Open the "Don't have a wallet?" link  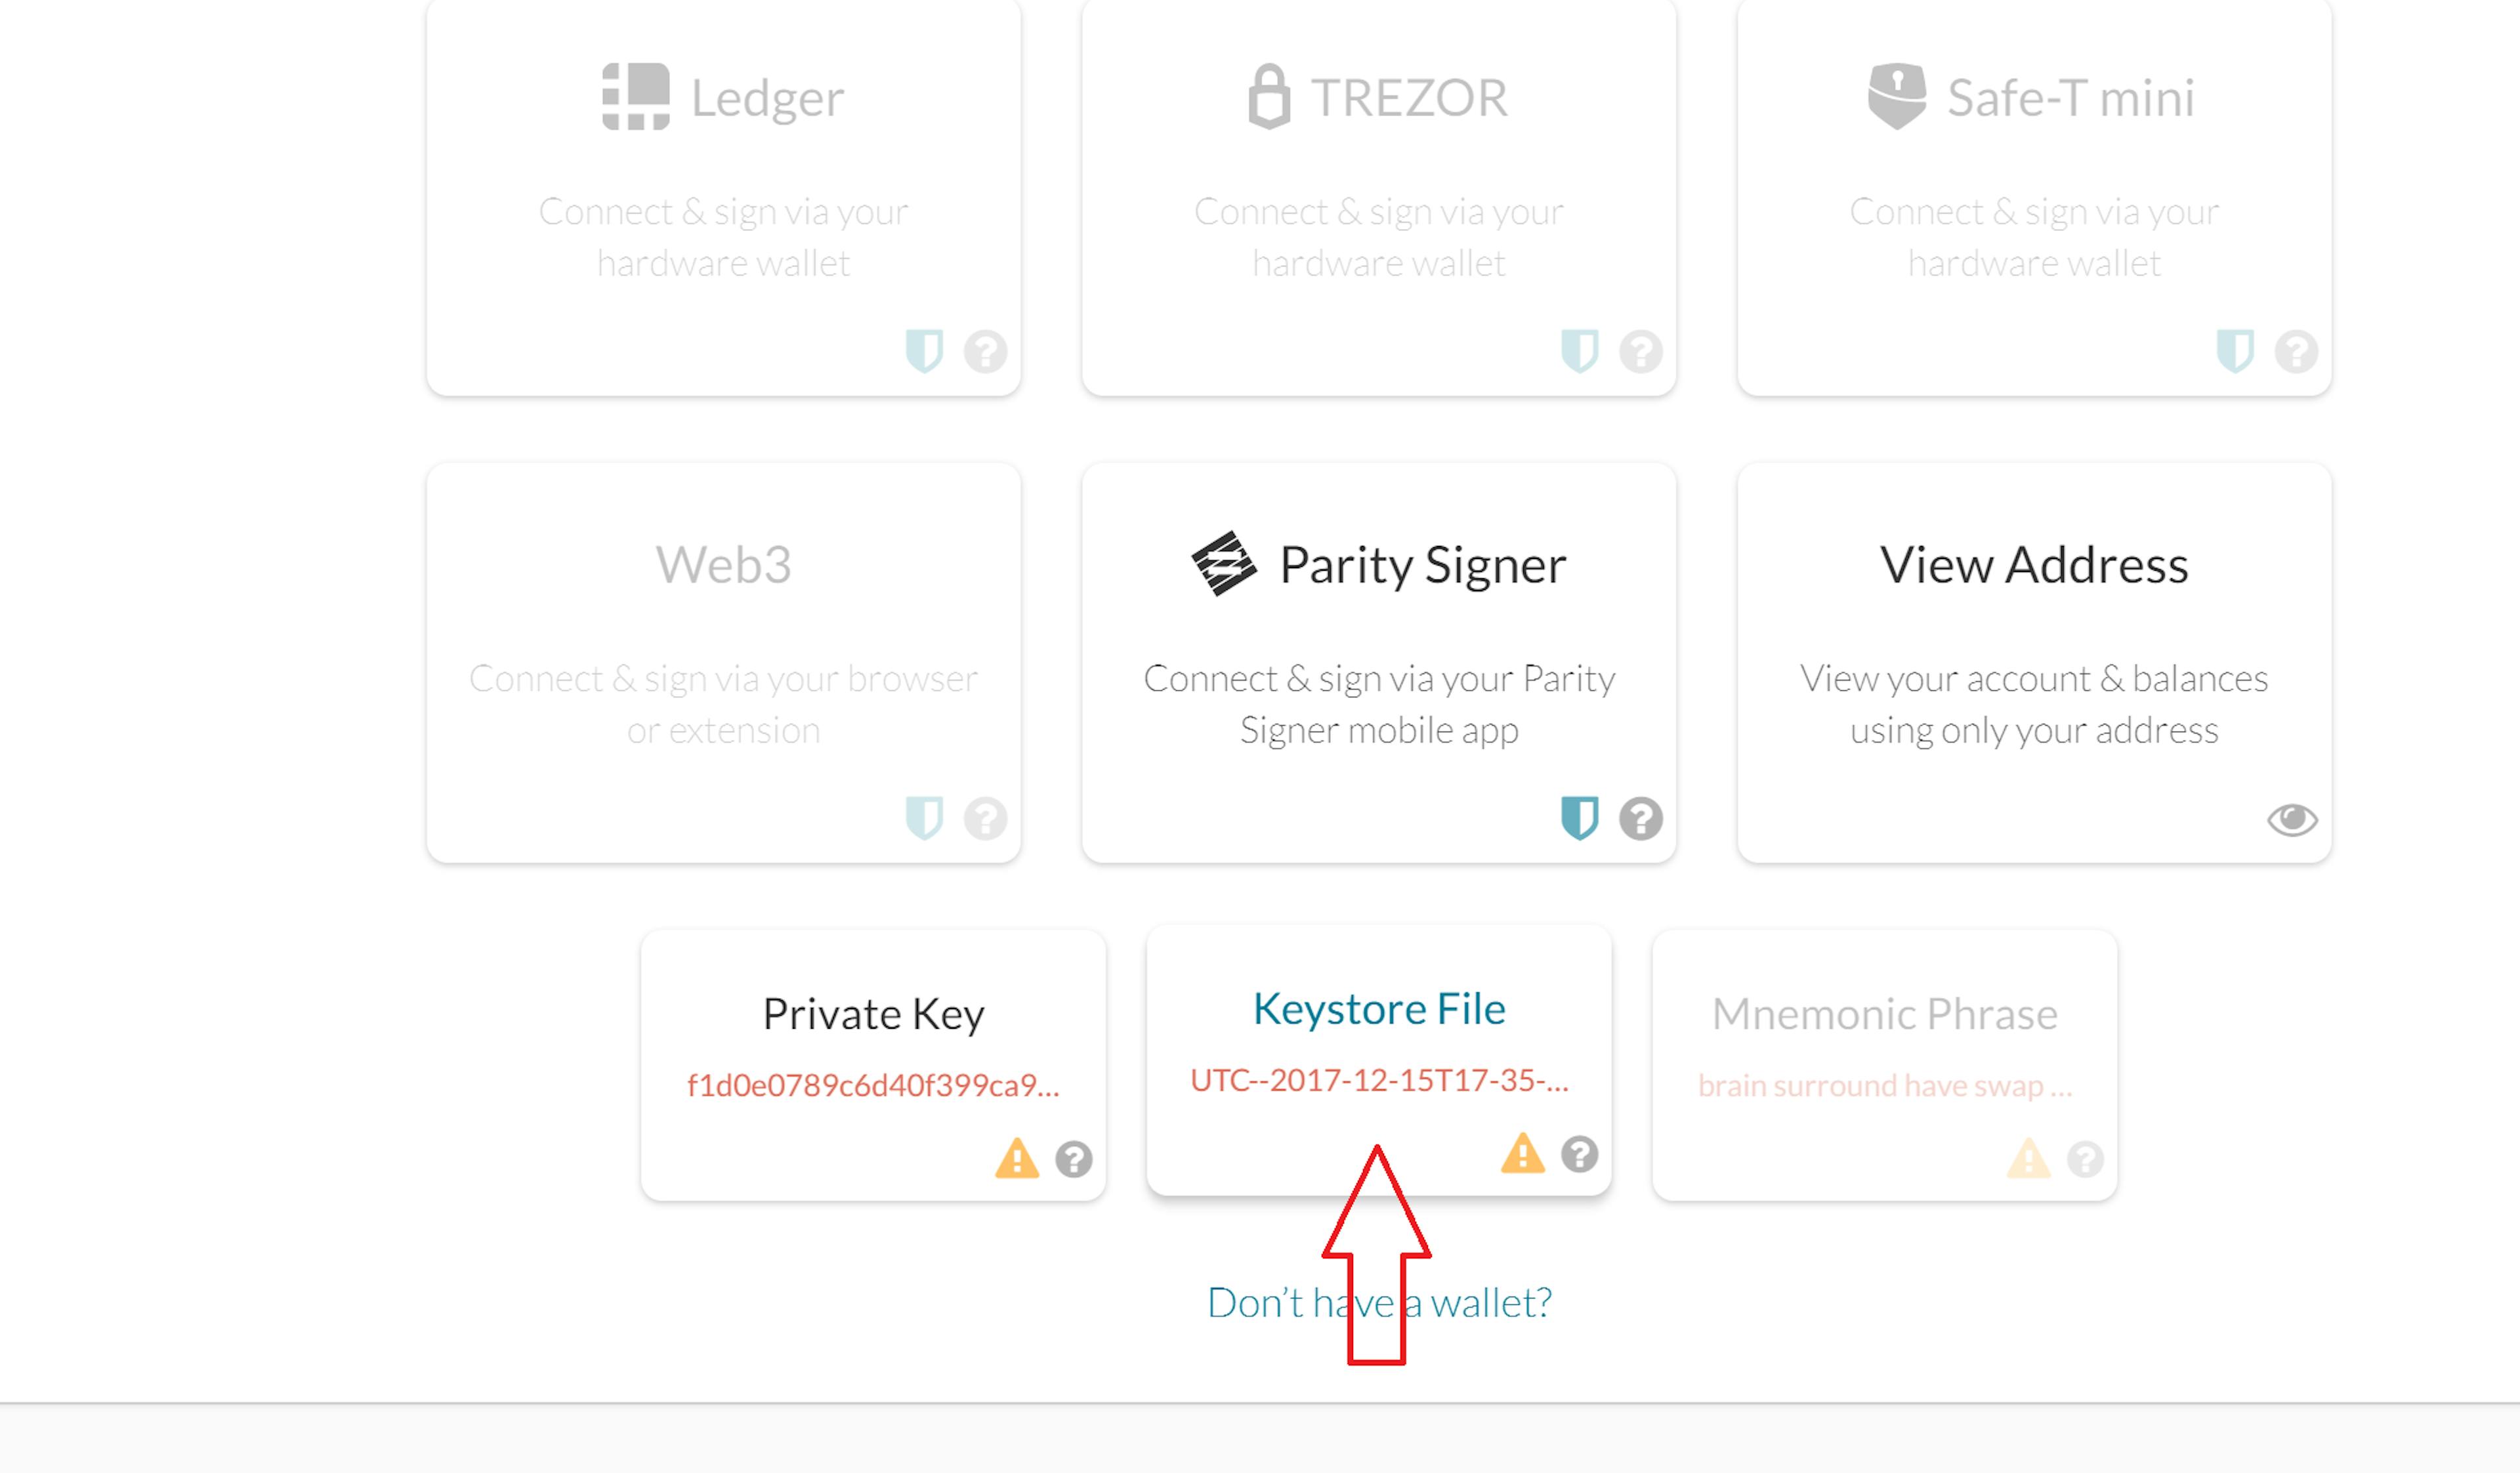[x=1379, y=1302]
